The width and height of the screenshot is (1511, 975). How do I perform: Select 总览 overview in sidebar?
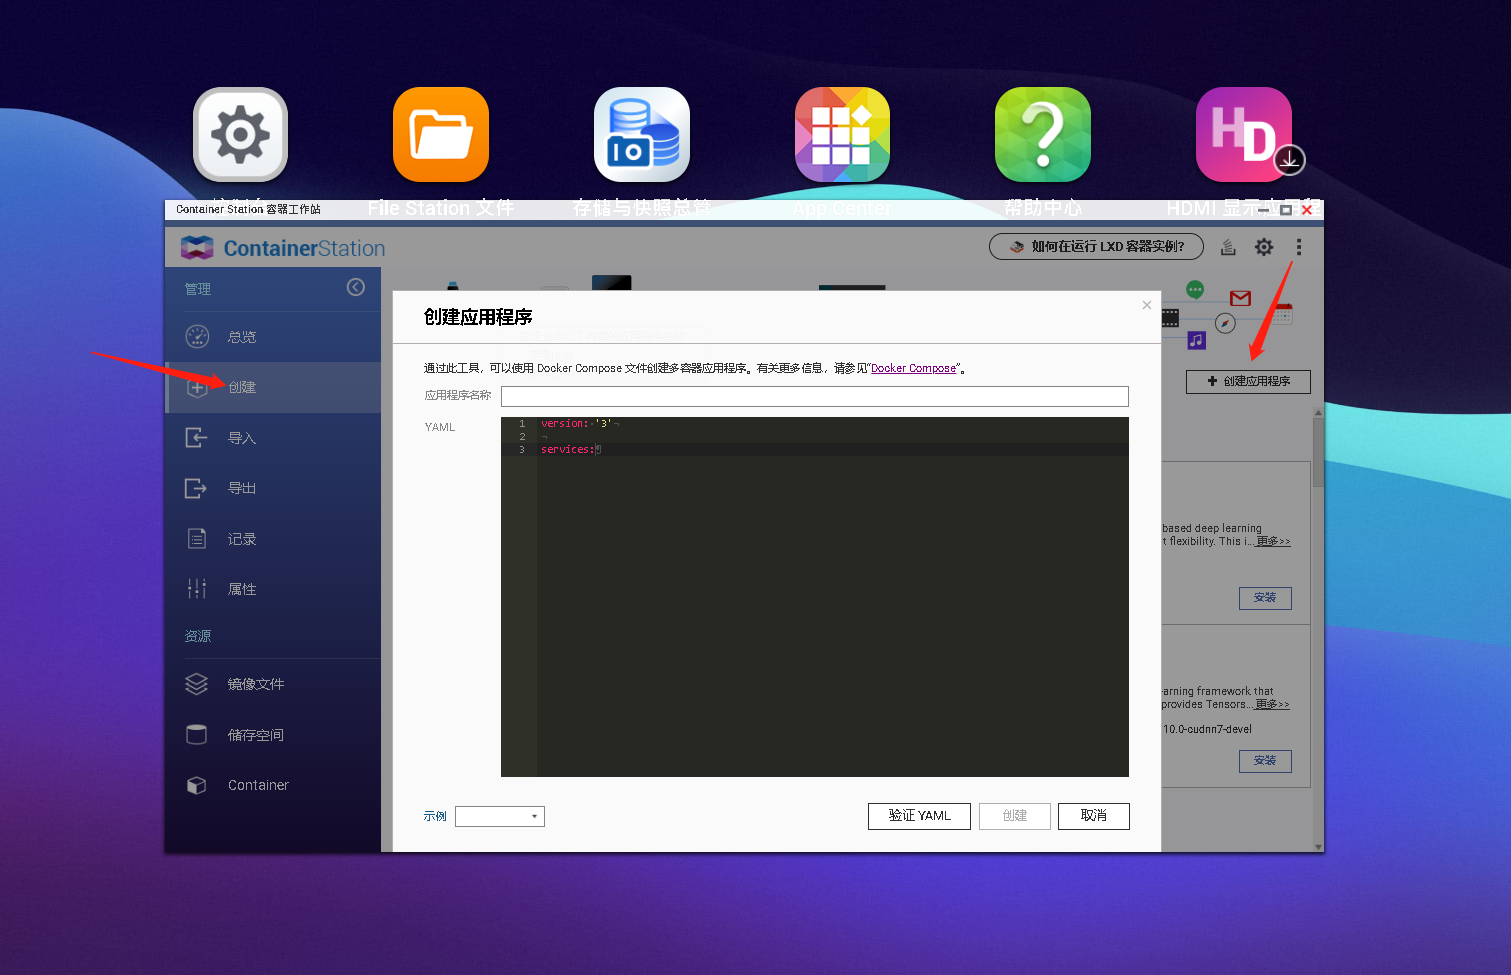point(241,337)
